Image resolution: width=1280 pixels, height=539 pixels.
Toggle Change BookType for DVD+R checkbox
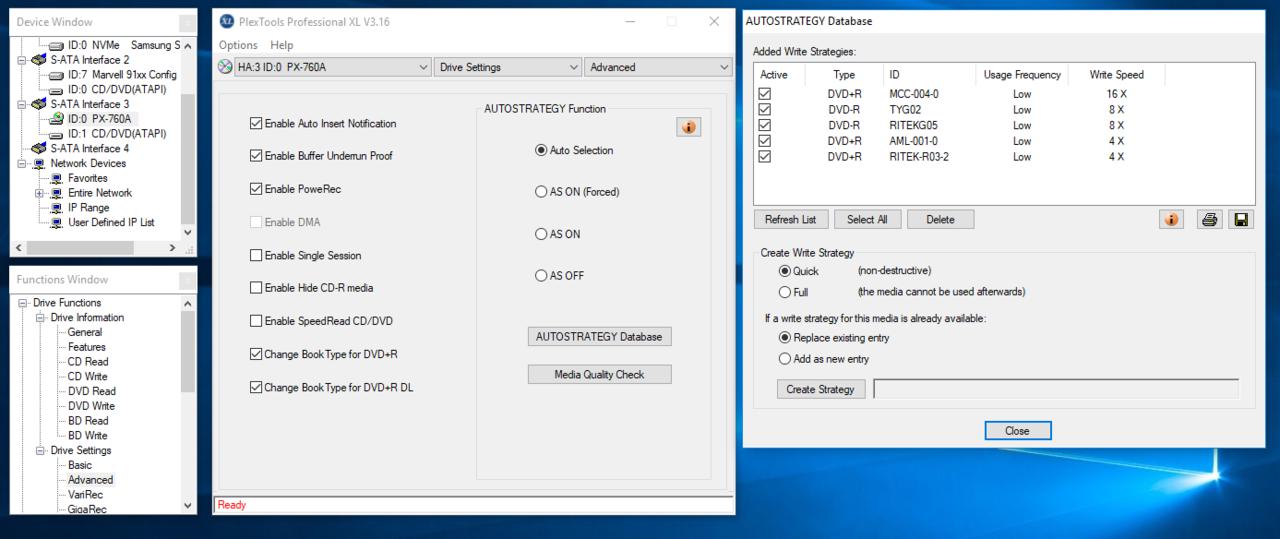point(256,354)
